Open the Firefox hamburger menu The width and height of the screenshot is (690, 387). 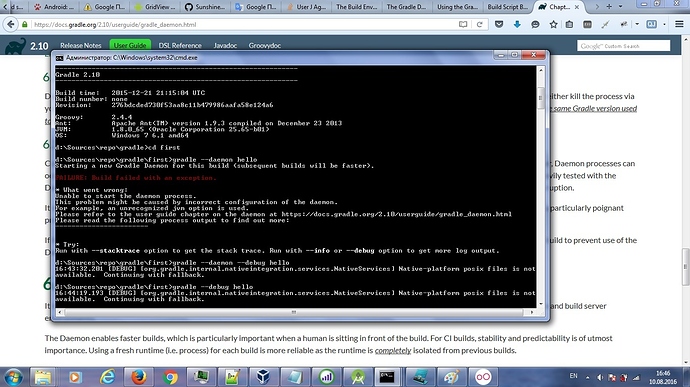coord(679,25)
